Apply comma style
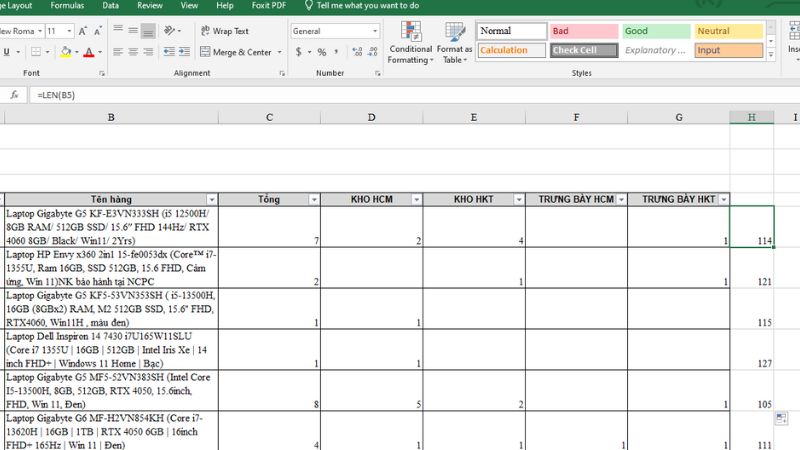Screen dimensions: 800x450 (336, 52)
